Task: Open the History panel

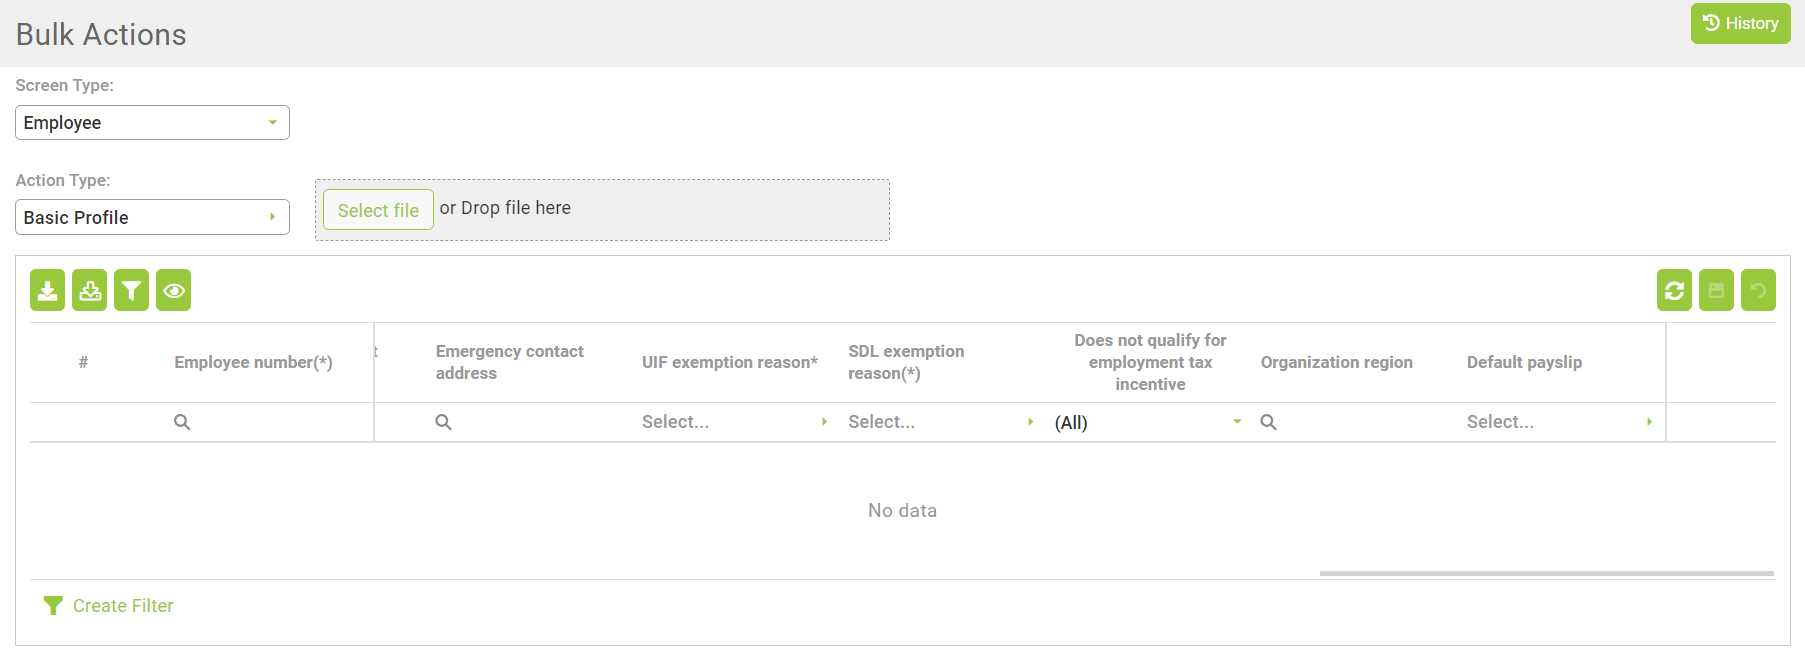Action: (x=1740, y=24)
